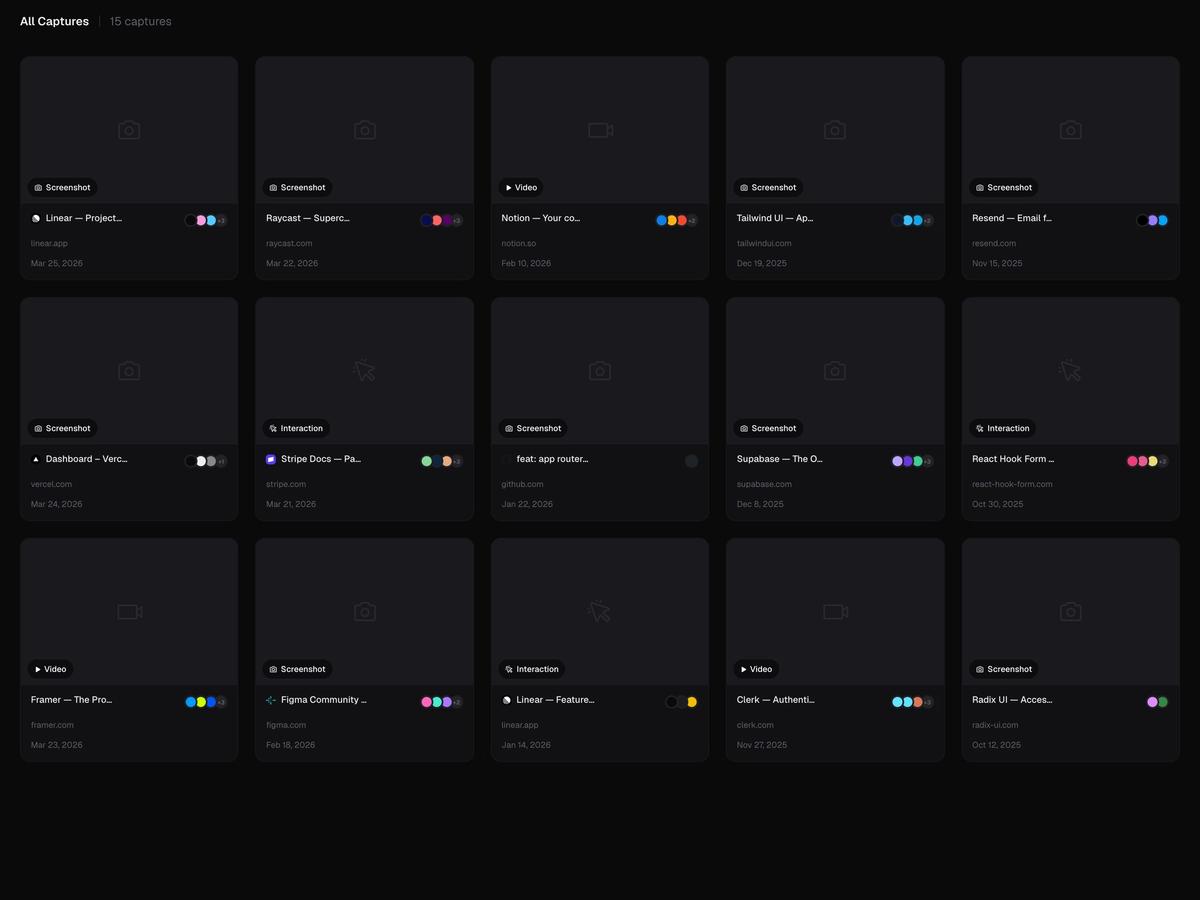Click Screenshot badge on Resend card

tap(1004, 187)
